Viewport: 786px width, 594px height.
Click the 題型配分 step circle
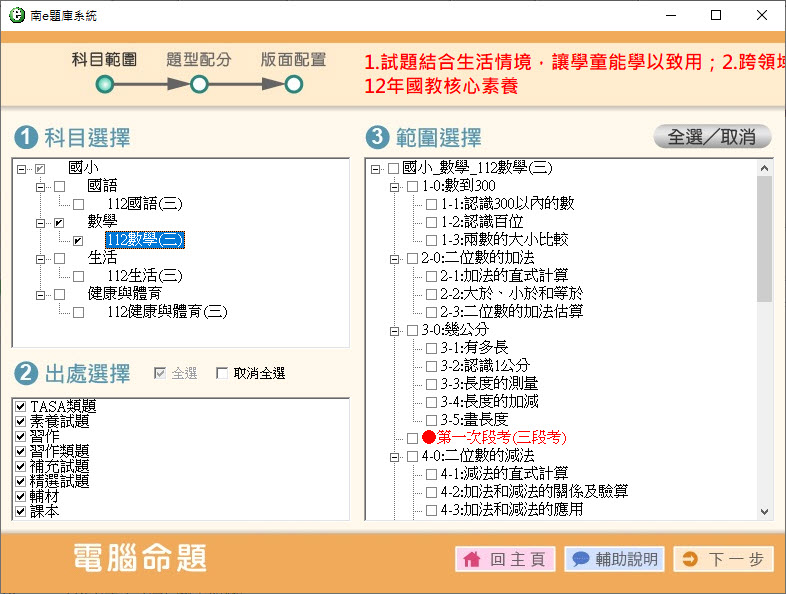(199, 85)
